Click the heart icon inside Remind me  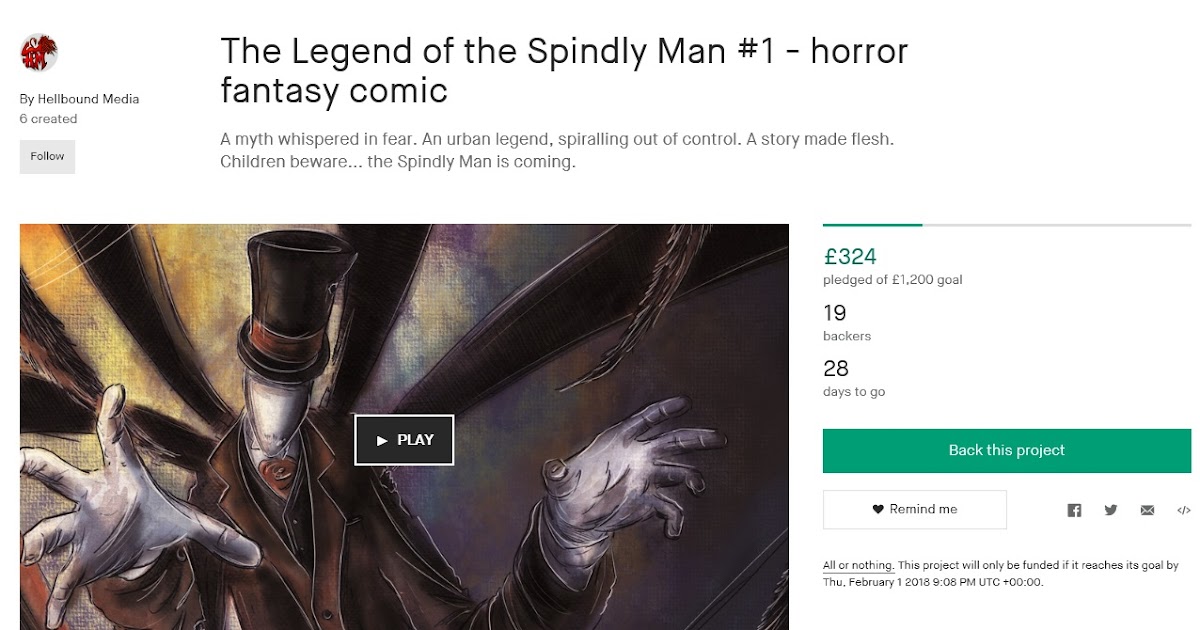(x=877, y=509)
